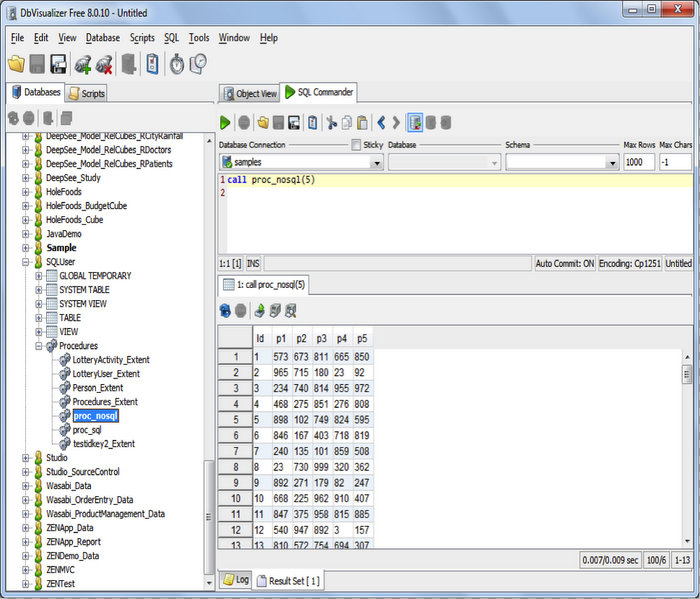
Task: Stop execution in SQL Commander toolbar
Action: coord(244,122)
